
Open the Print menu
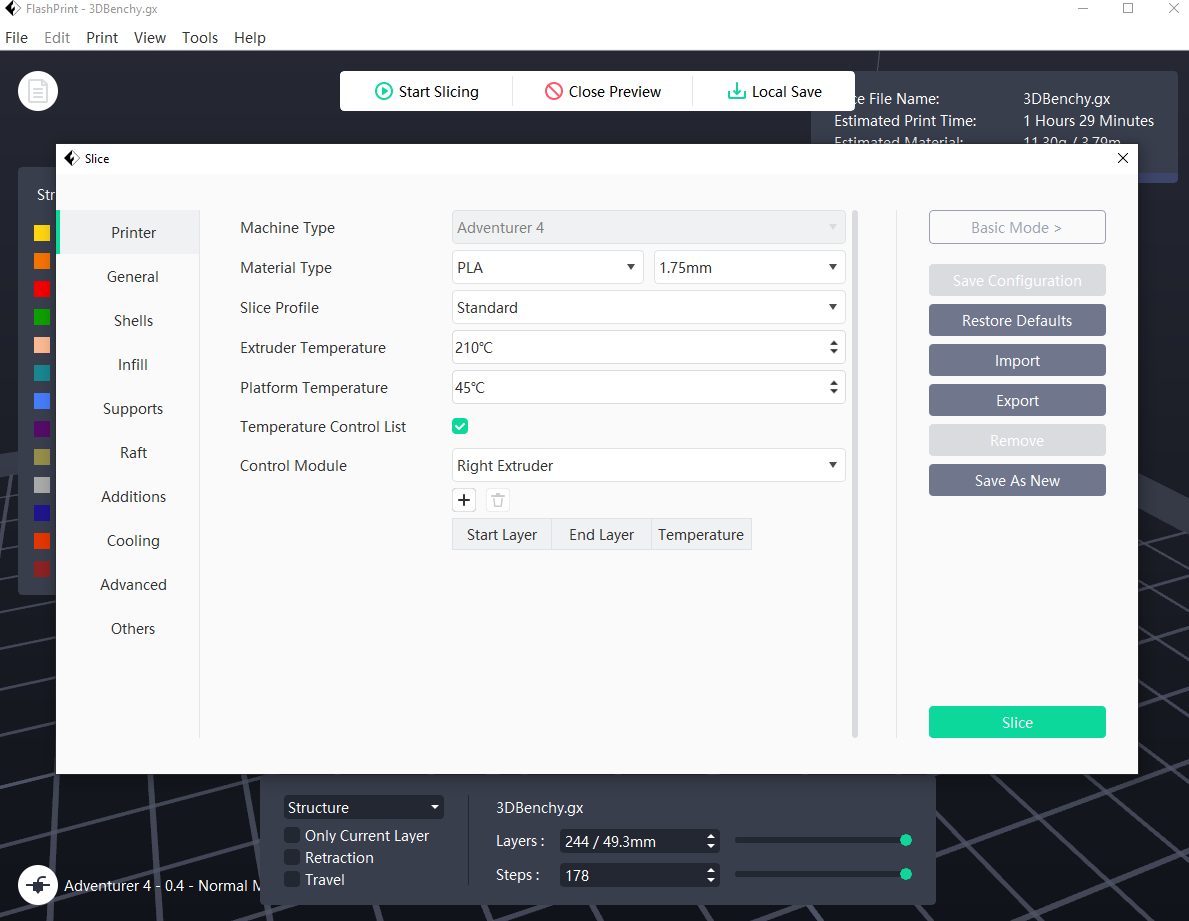102,38
